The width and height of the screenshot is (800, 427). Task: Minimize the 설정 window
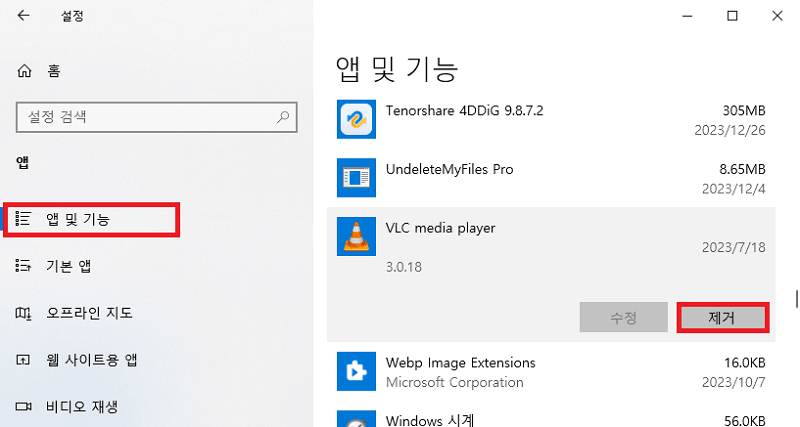687,16
